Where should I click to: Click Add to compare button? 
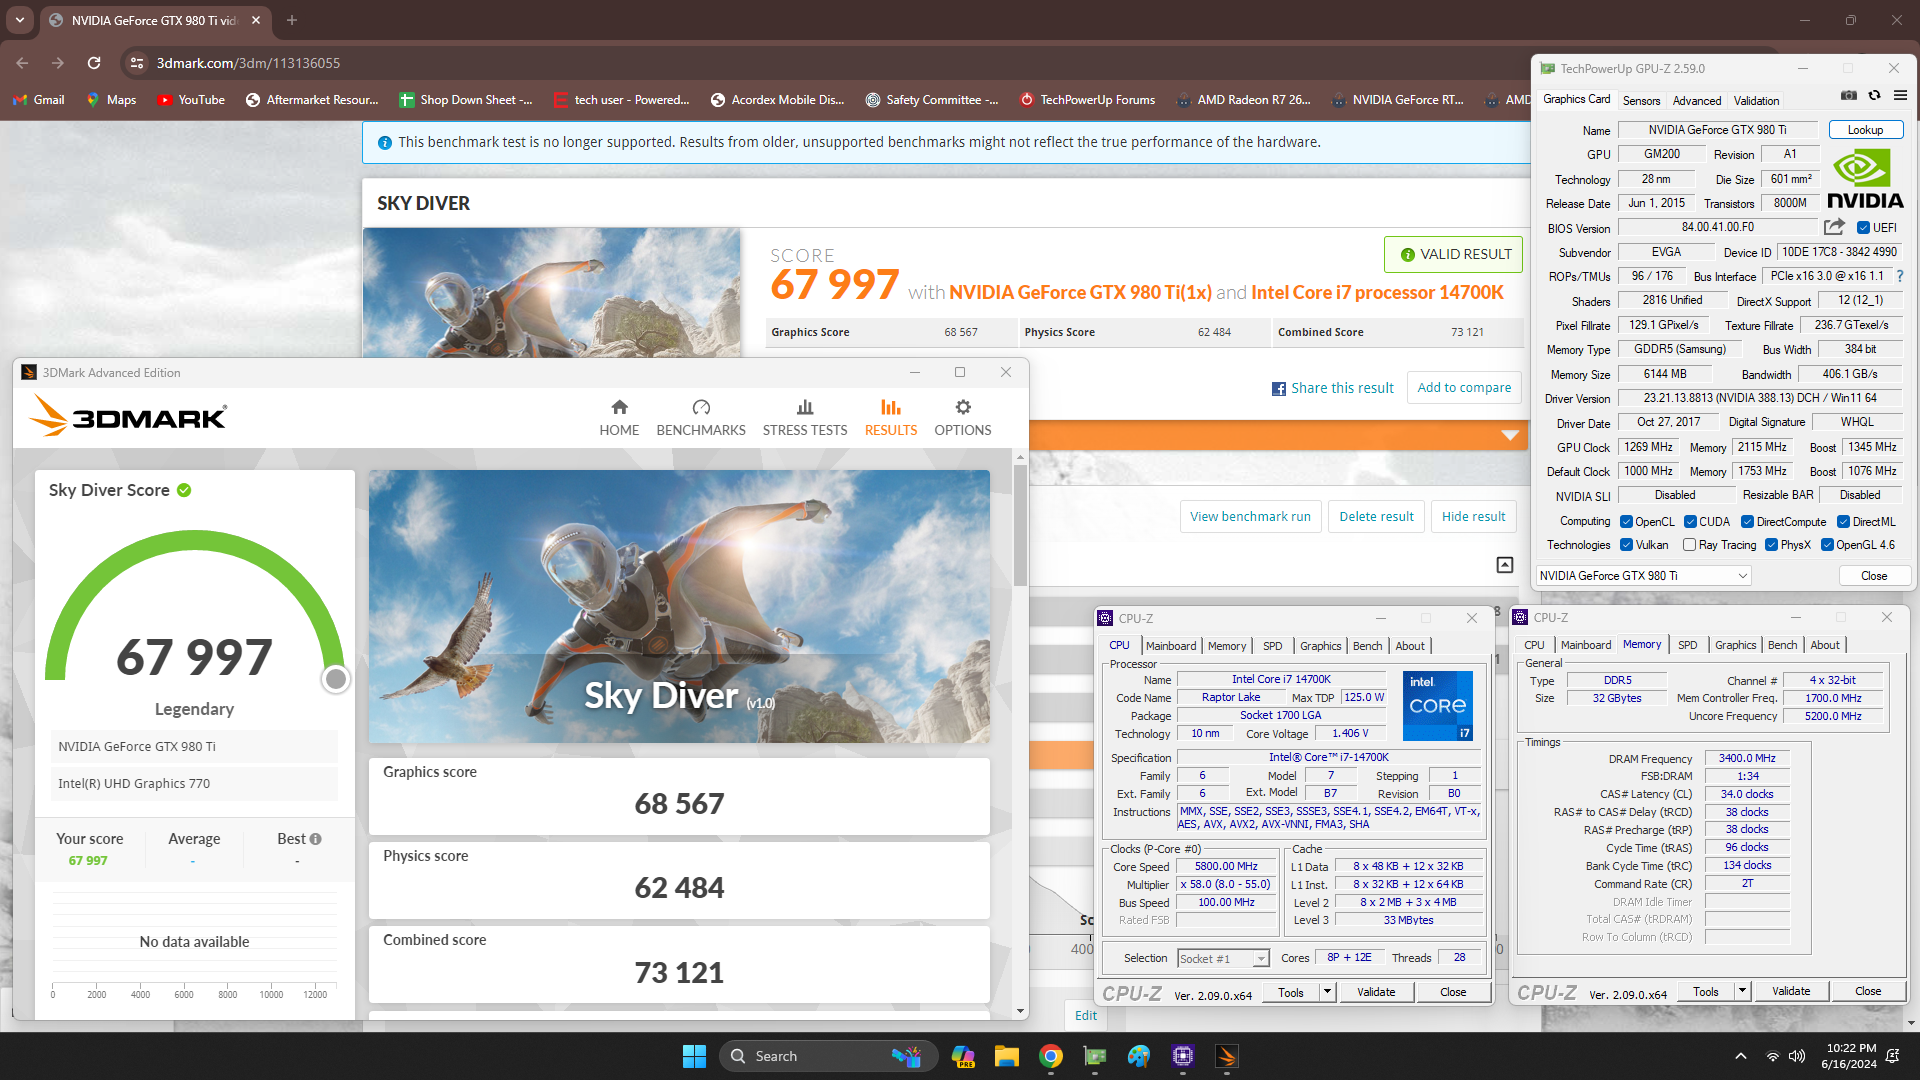(1464, 388)
